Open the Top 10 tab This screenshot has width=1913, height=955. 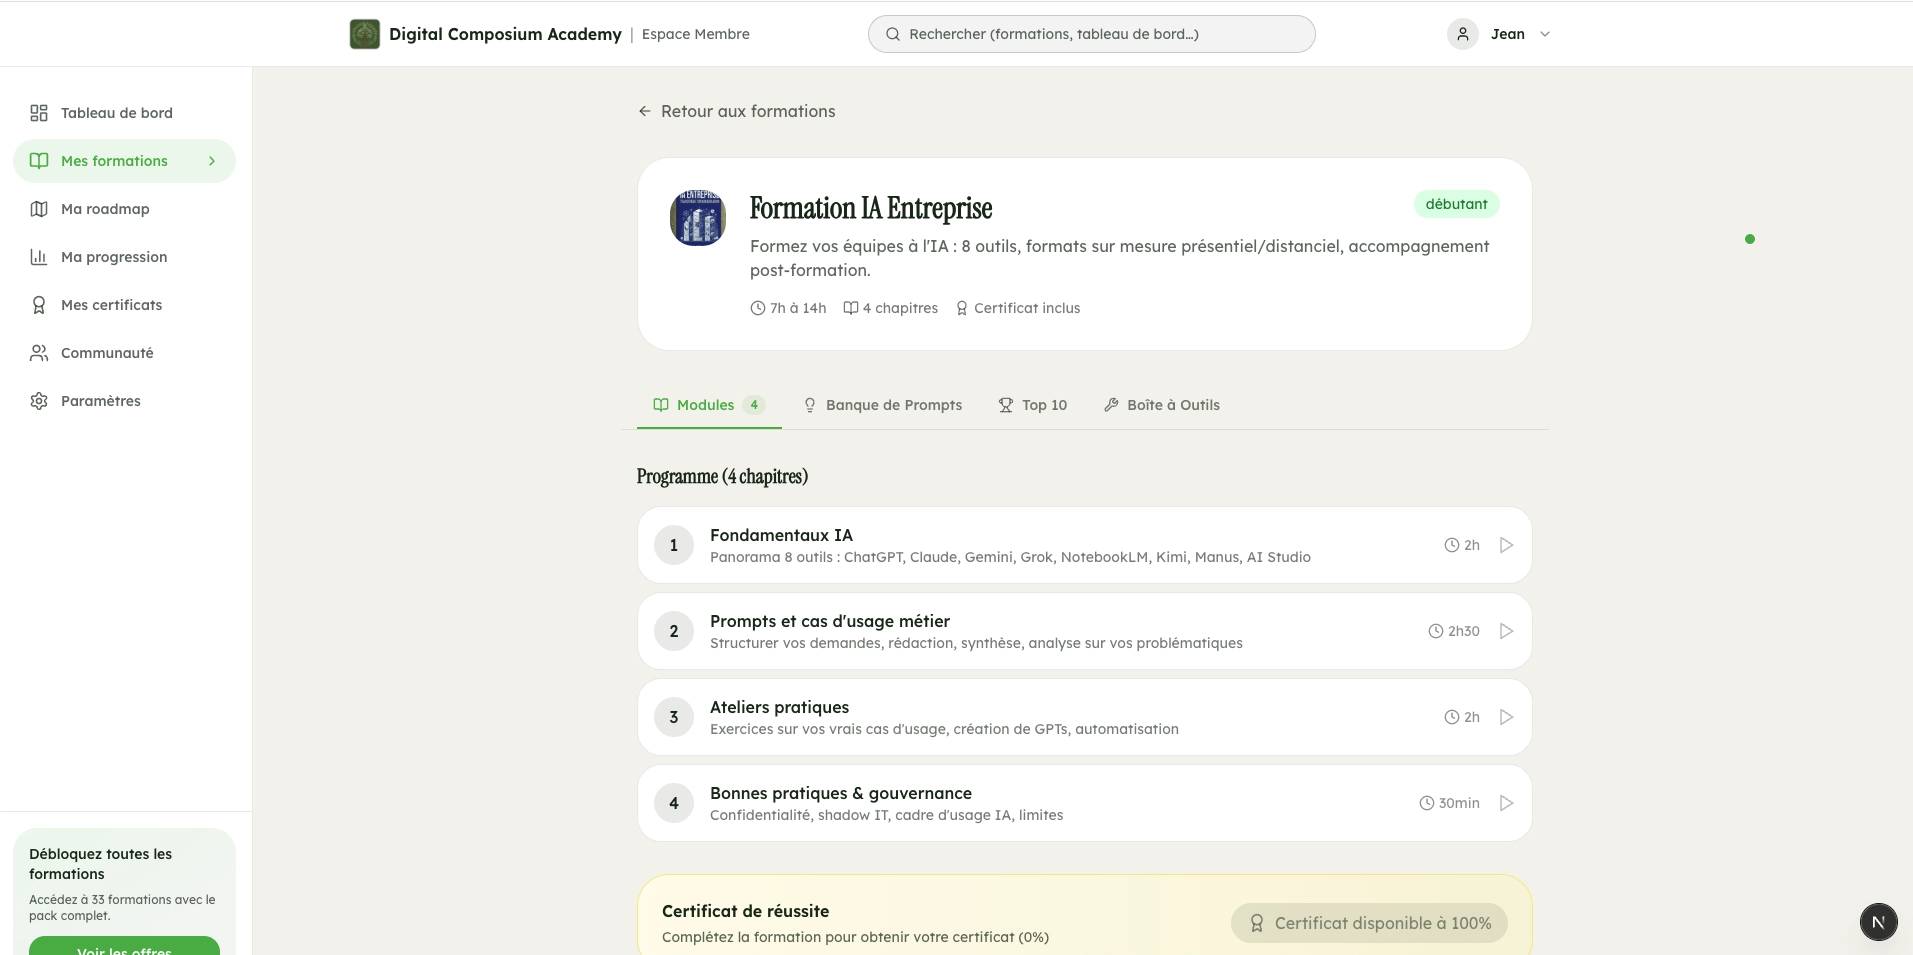tap(1033, 405)
